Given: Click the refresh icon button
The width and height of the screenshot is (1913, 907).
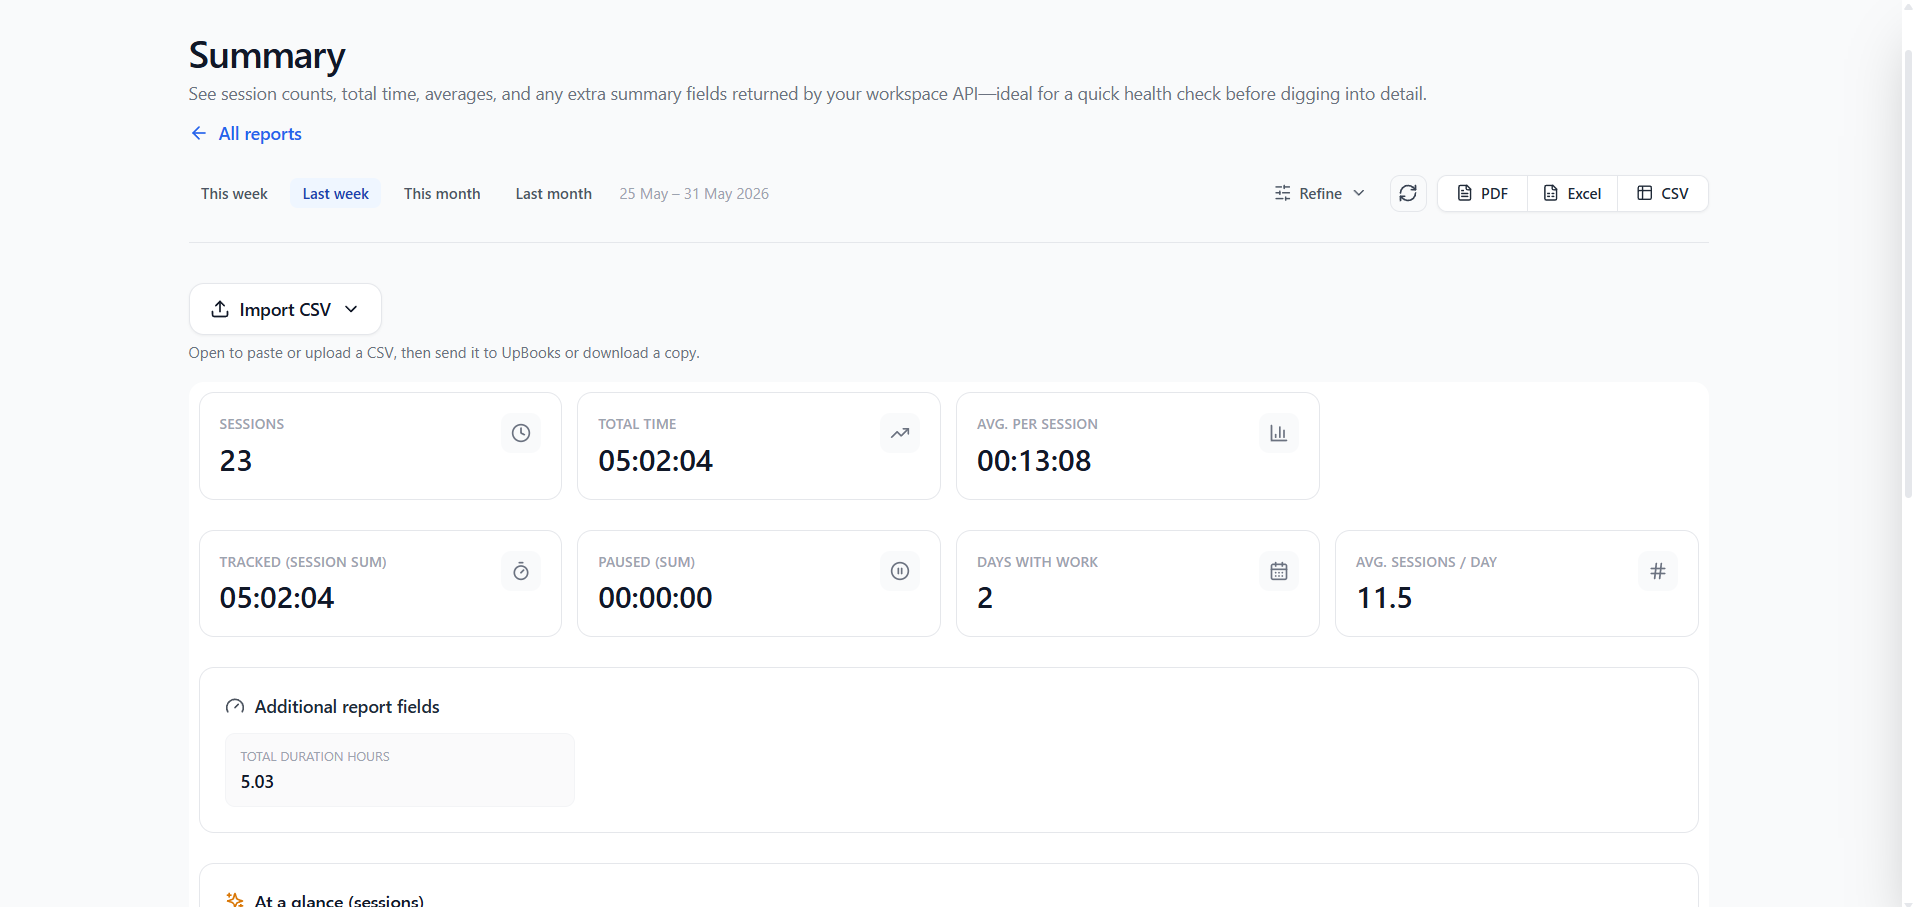Looking at the screenshot, I should pyautogui.click(x=1408, y=193).
